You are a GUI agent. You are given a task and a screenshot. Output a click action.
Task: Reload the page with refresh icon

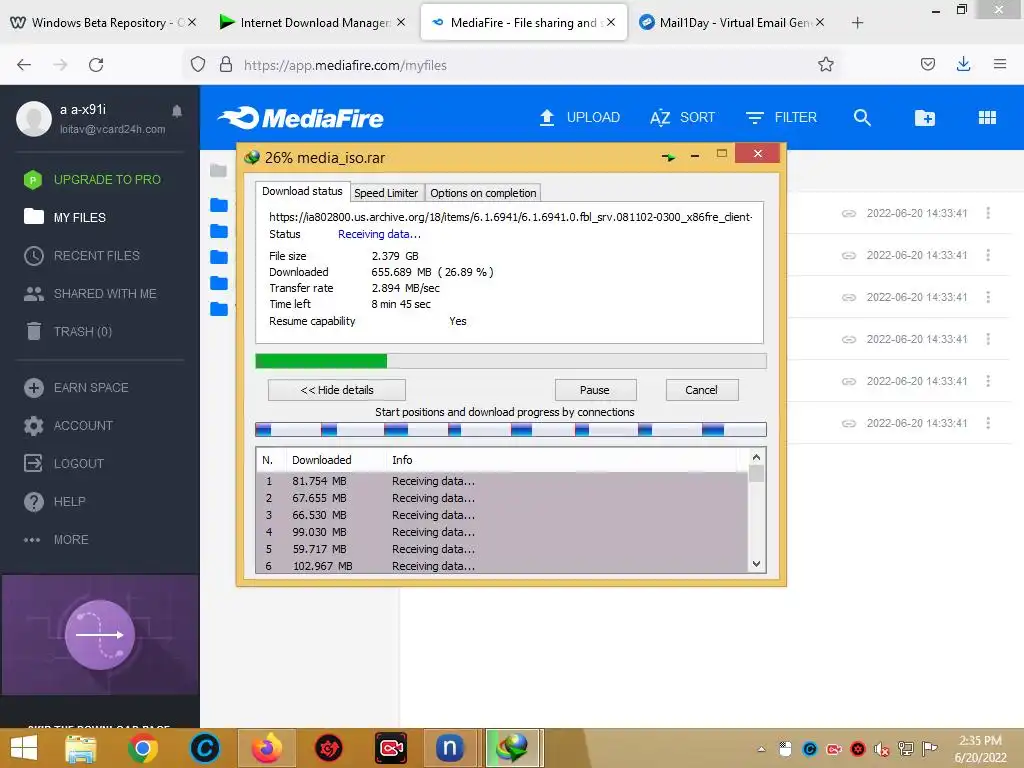tap(96, 65)
